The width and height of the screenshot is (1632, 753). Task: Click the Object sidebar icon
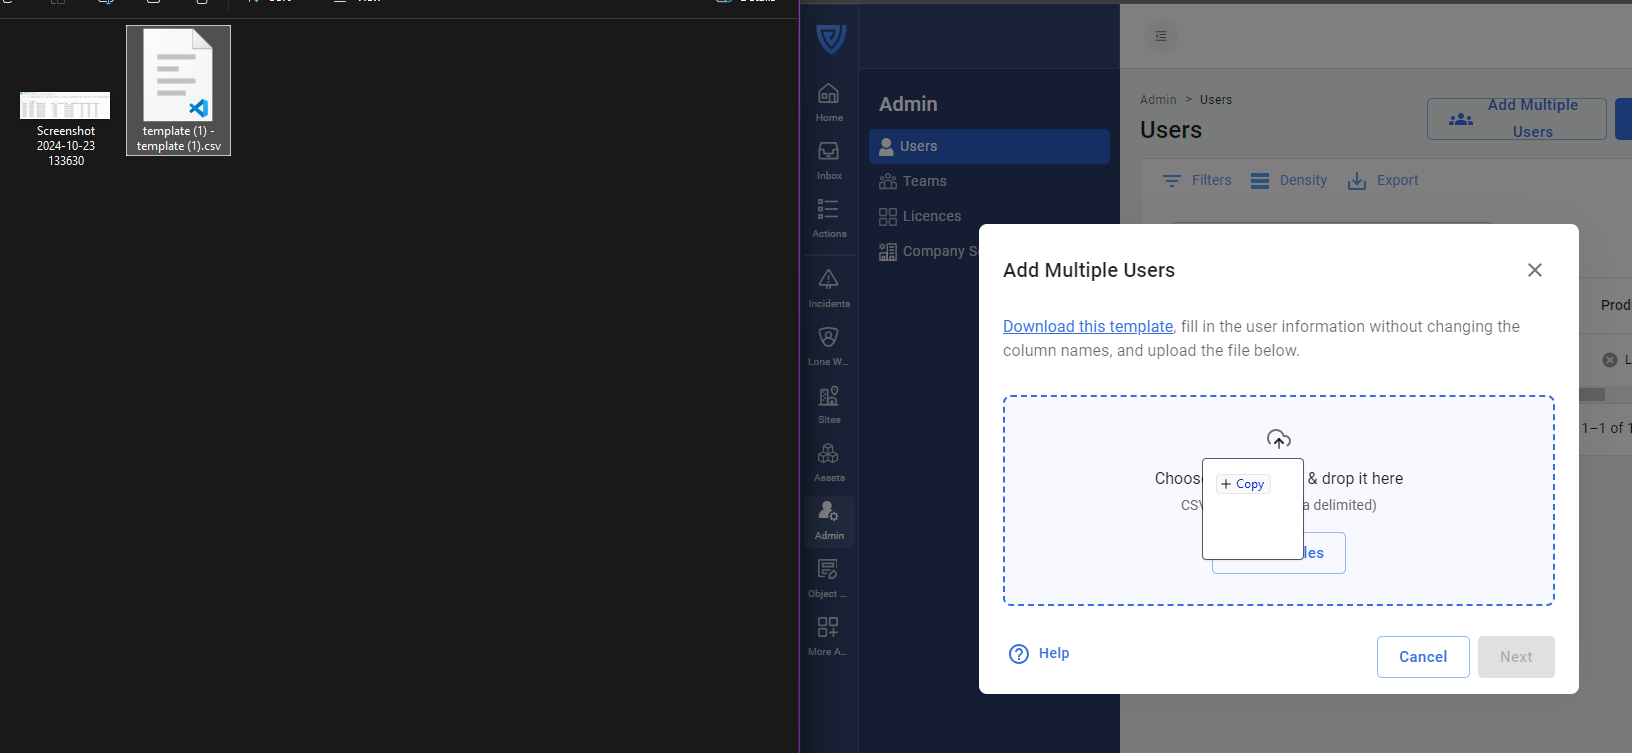828,577
